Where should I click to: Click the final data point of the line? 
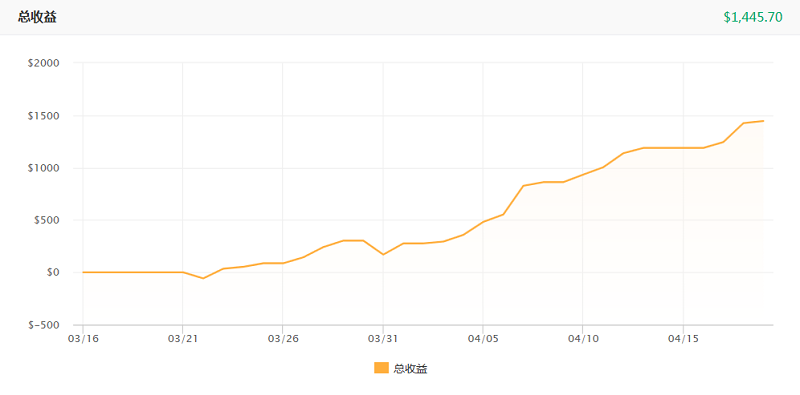click(x=763, y=121)
